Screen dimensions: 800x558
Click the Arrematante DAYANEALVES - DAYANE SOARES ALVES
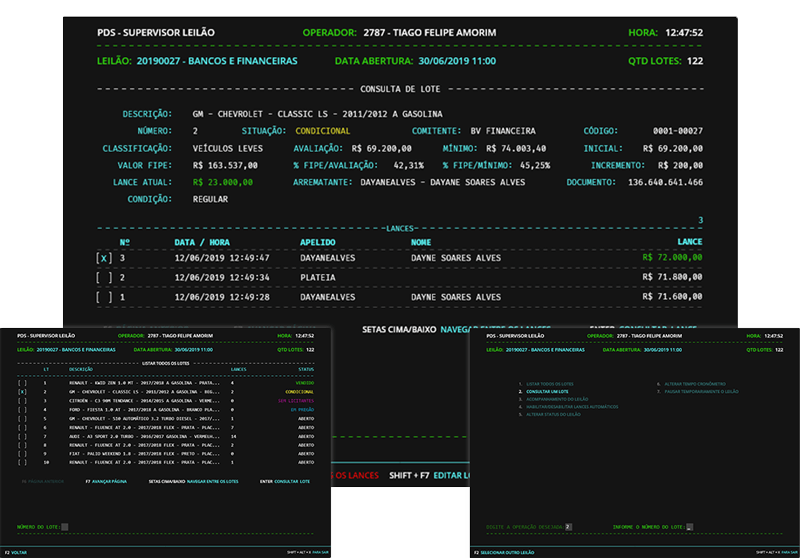(x=442, y=182)
